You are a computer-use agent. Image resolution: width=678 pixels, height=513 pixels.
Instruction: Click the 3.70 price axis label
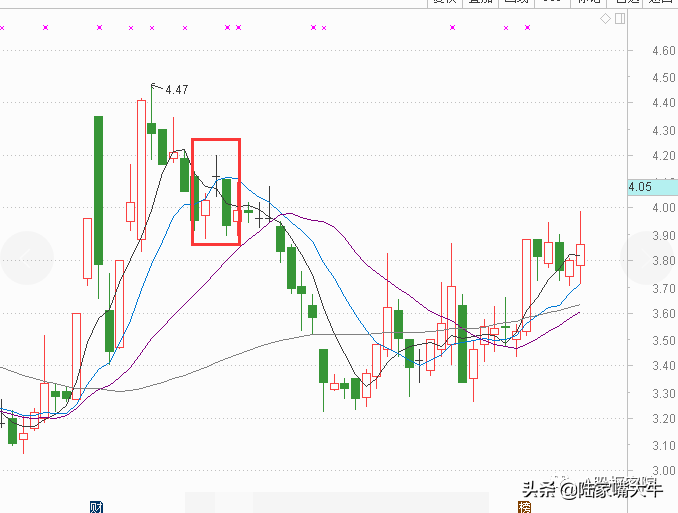point(663,289)
